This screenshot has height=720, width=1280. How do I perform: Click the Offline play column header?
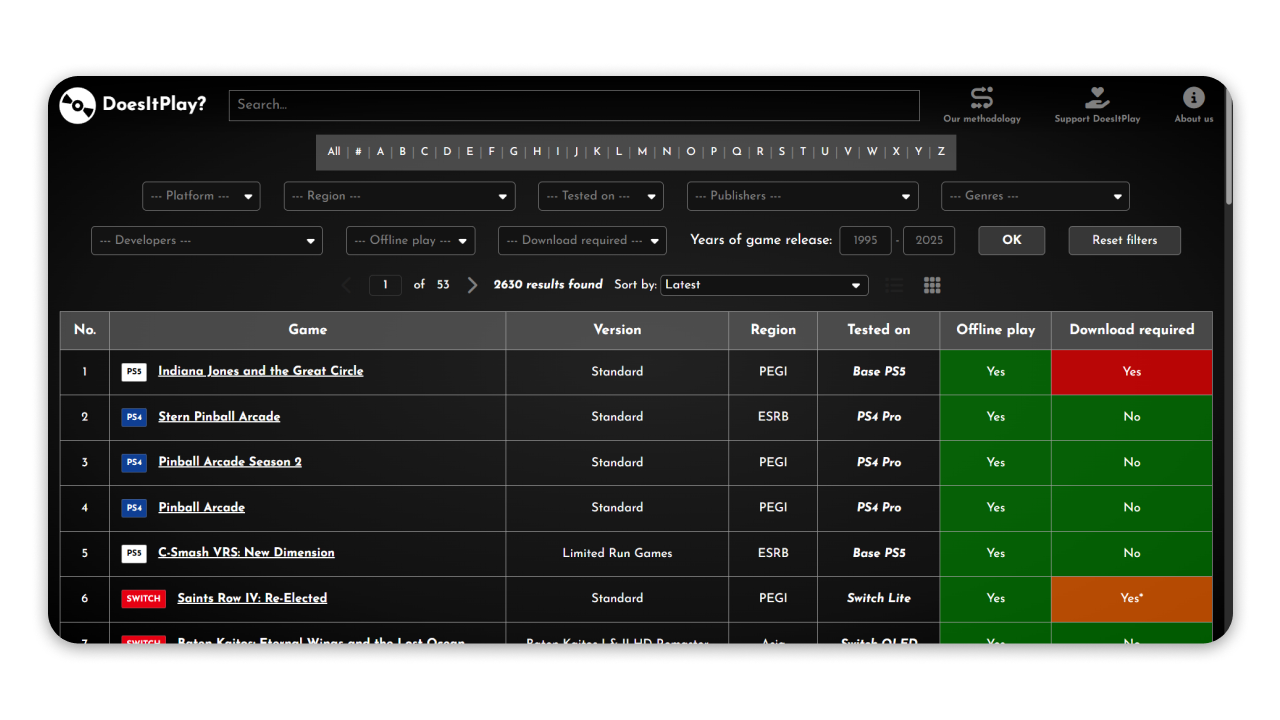pos(995,330)
